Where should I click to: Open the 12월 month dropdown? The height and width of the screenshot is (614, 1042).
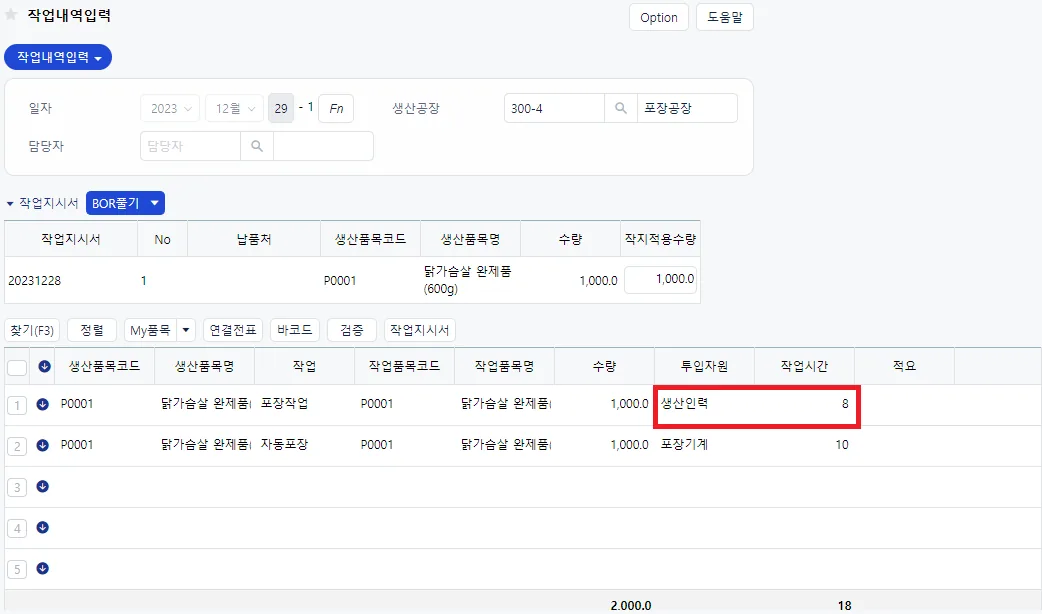235,108
